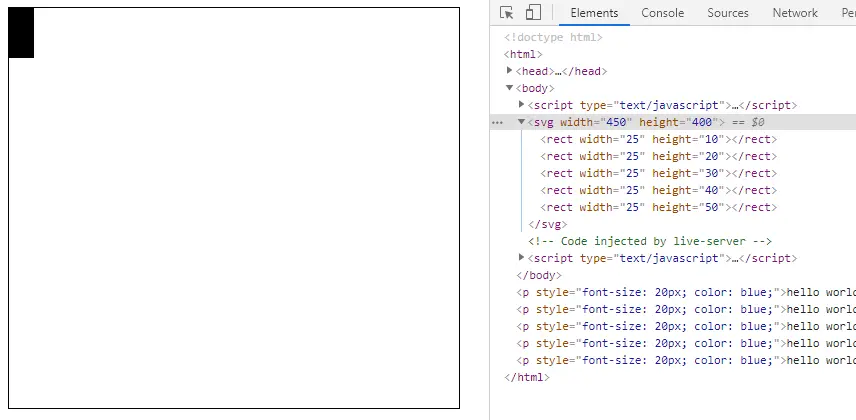Toggle the device toolbar icon
The image size is (856, 420).
click(x=533, y=13)
